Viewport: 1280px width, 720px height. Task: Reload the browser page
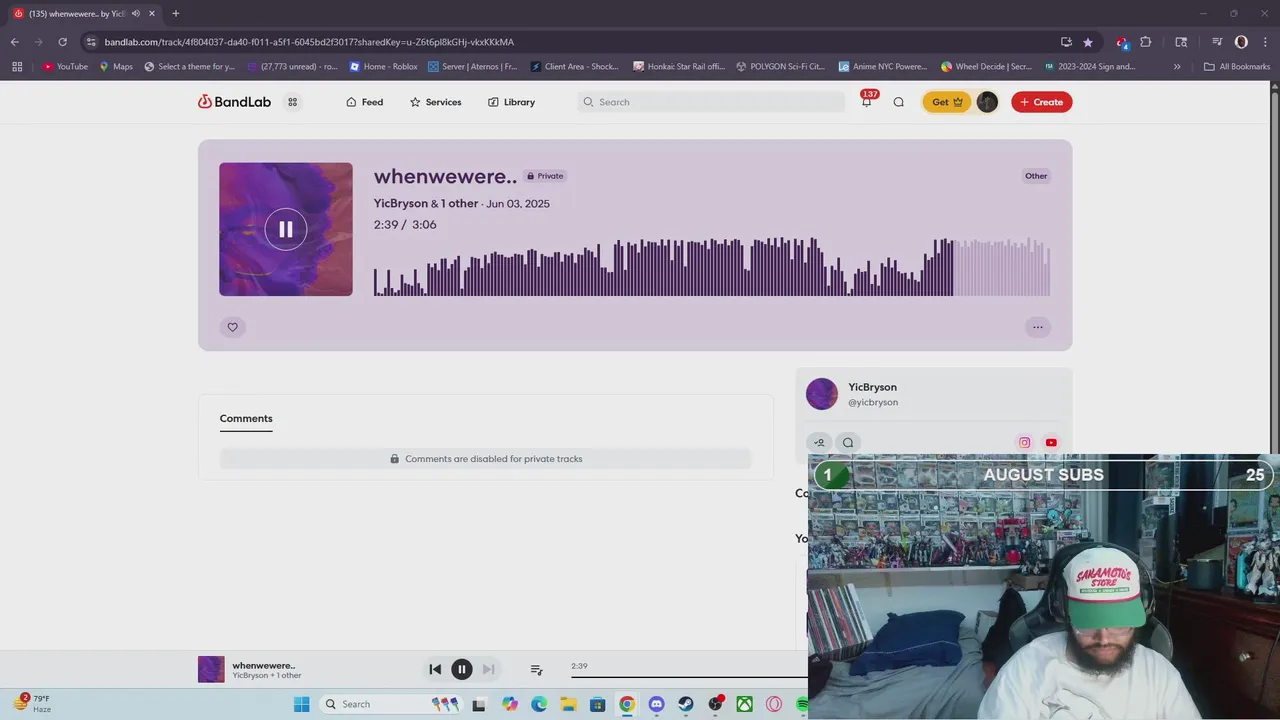tap(62, 42)
